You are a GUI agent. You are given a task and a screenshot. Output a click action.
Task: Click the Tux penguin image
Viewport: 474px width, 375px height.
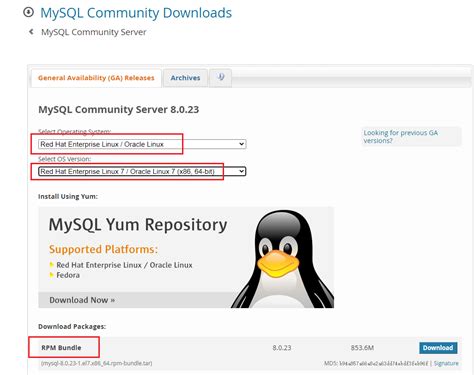pos(283,259)
